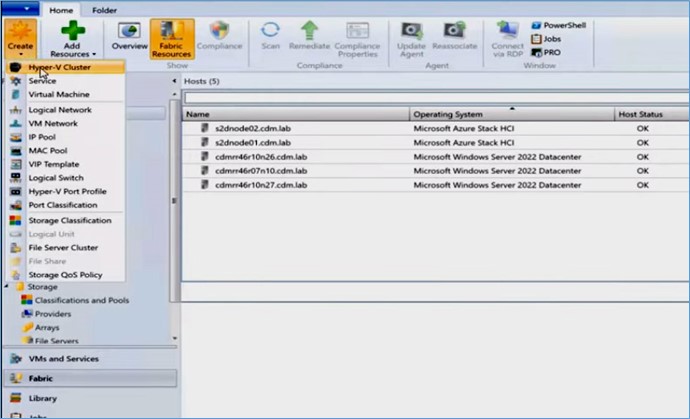Select Port Classification menu entry
The height and width of the screenshot is (419, 690).
[x=65, y=206]
